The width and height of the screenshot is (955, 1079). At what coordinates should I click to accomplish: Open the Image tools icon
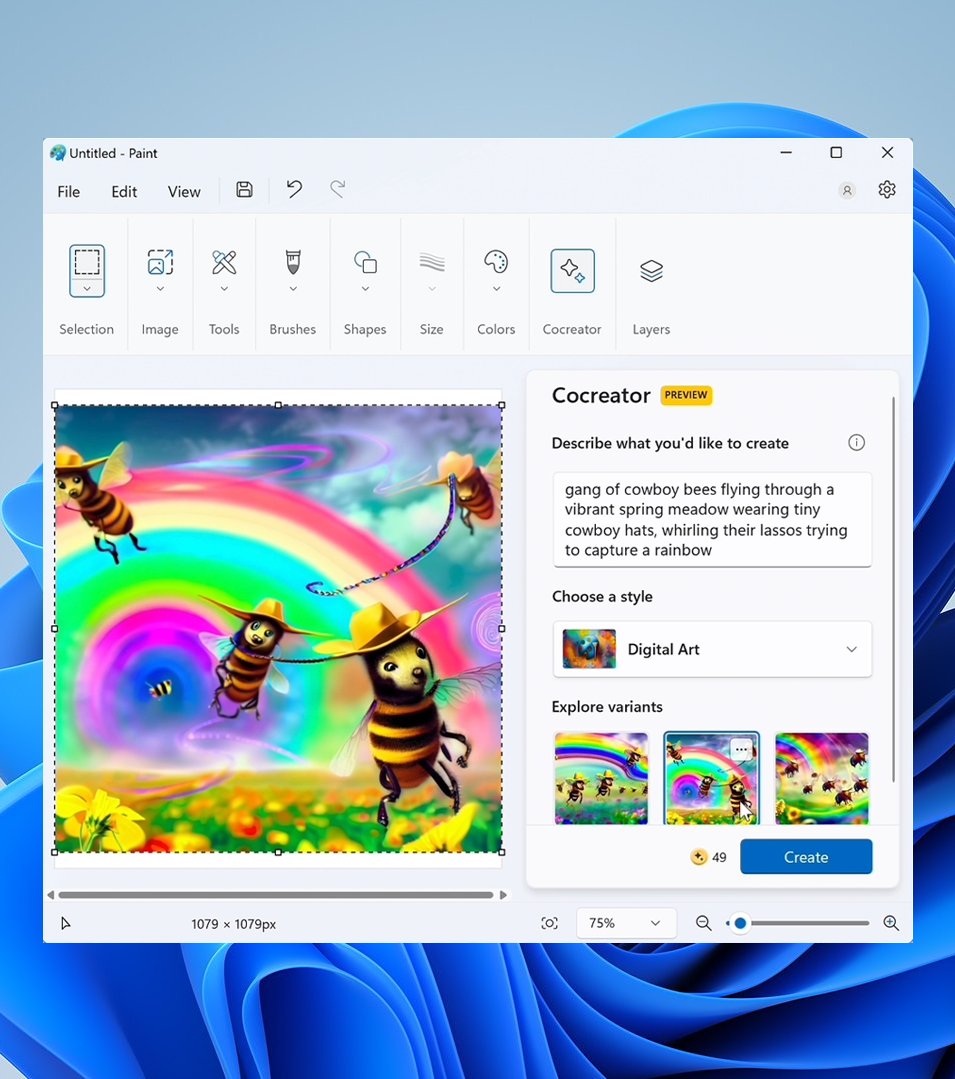pos(160,262)
